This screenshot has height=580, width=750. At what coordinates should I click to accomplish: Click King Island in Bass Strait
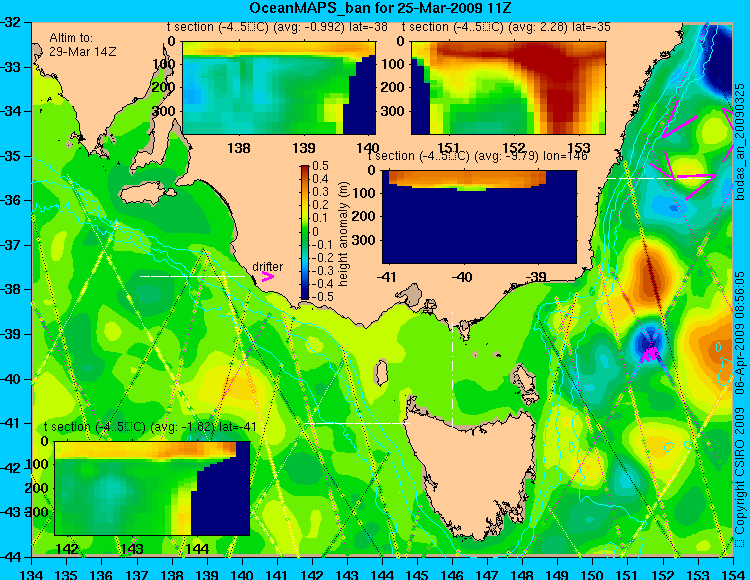pos(381,372)
